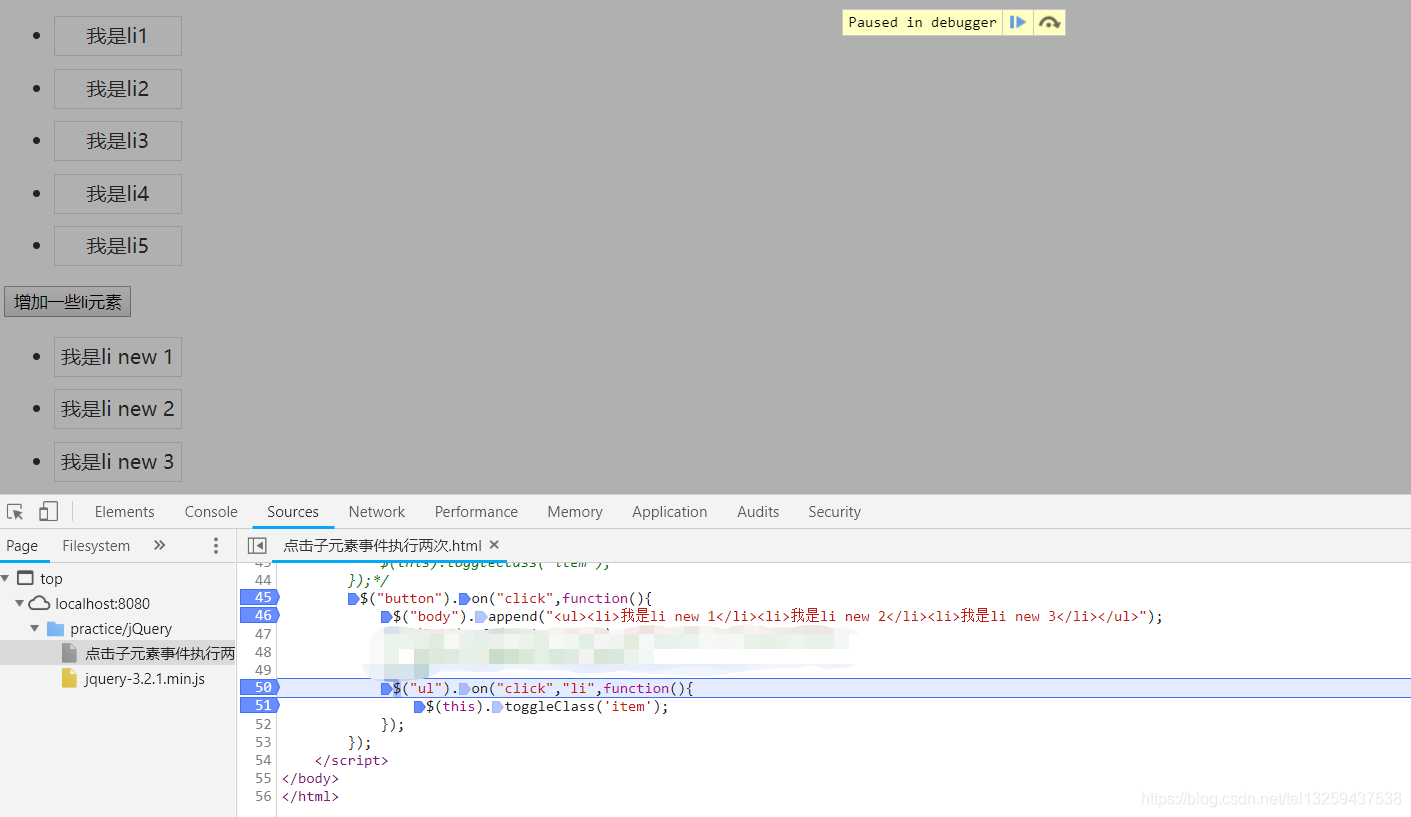Open the Sources tab
Screen dimensions: 1411x817
[x=293, y=512]
